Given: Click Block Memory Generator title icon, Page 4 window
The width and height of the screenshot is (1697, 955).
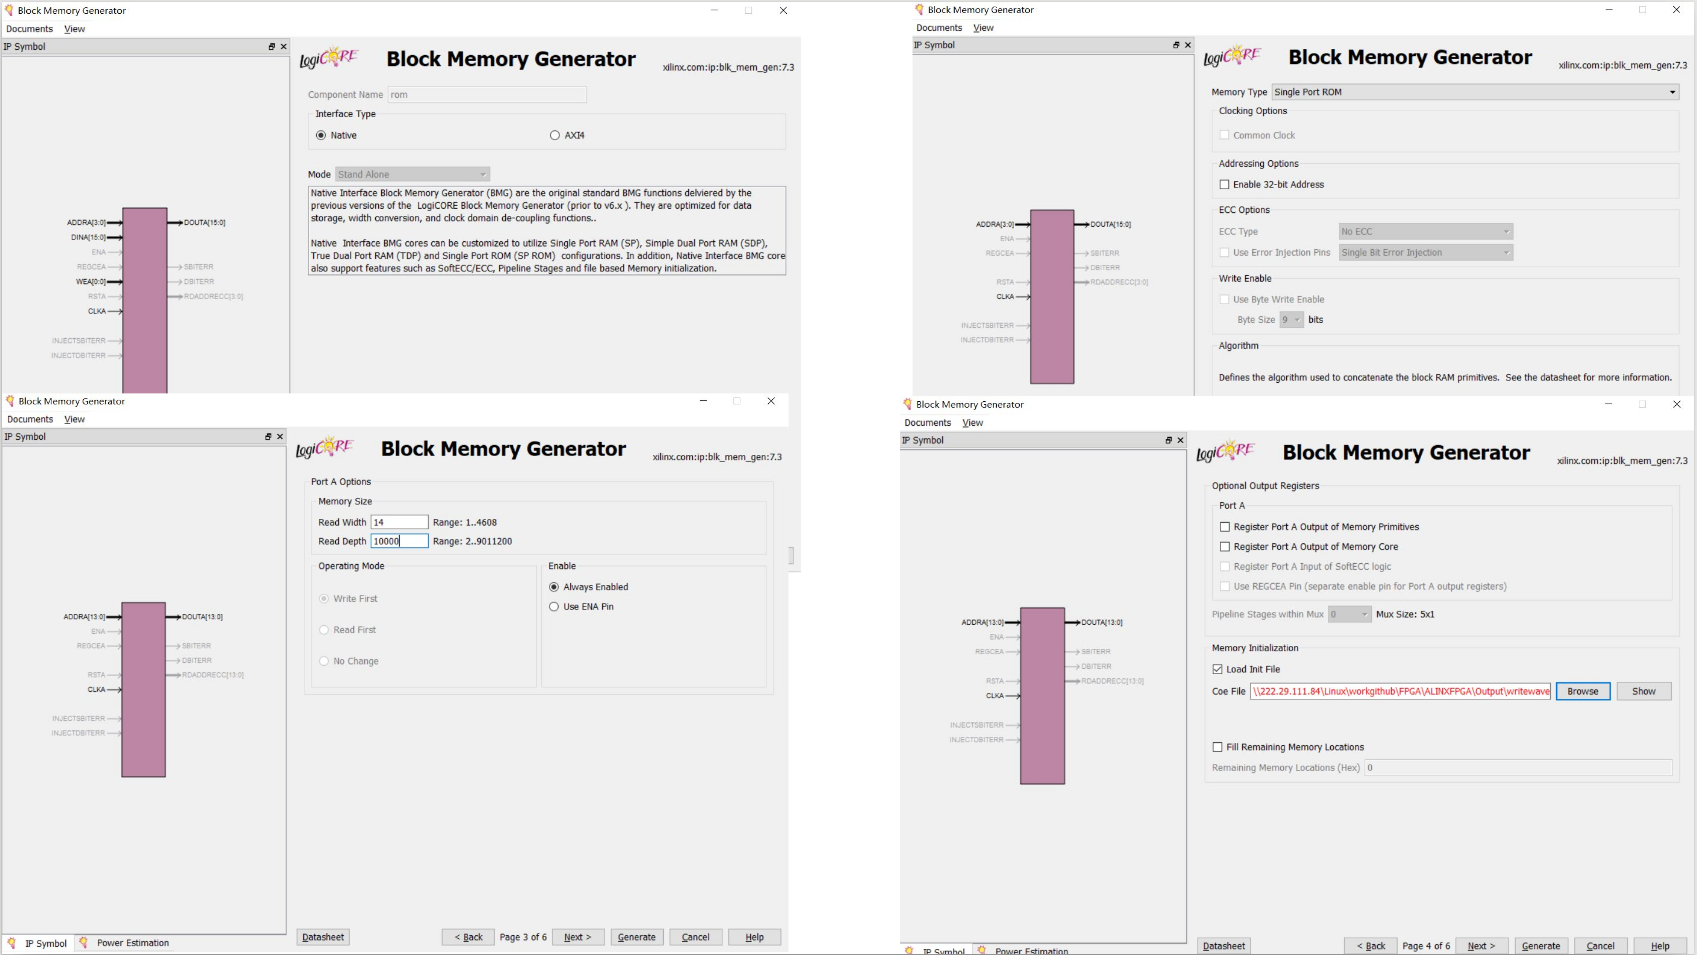Looking at the screenshot, I should point(908,405).
